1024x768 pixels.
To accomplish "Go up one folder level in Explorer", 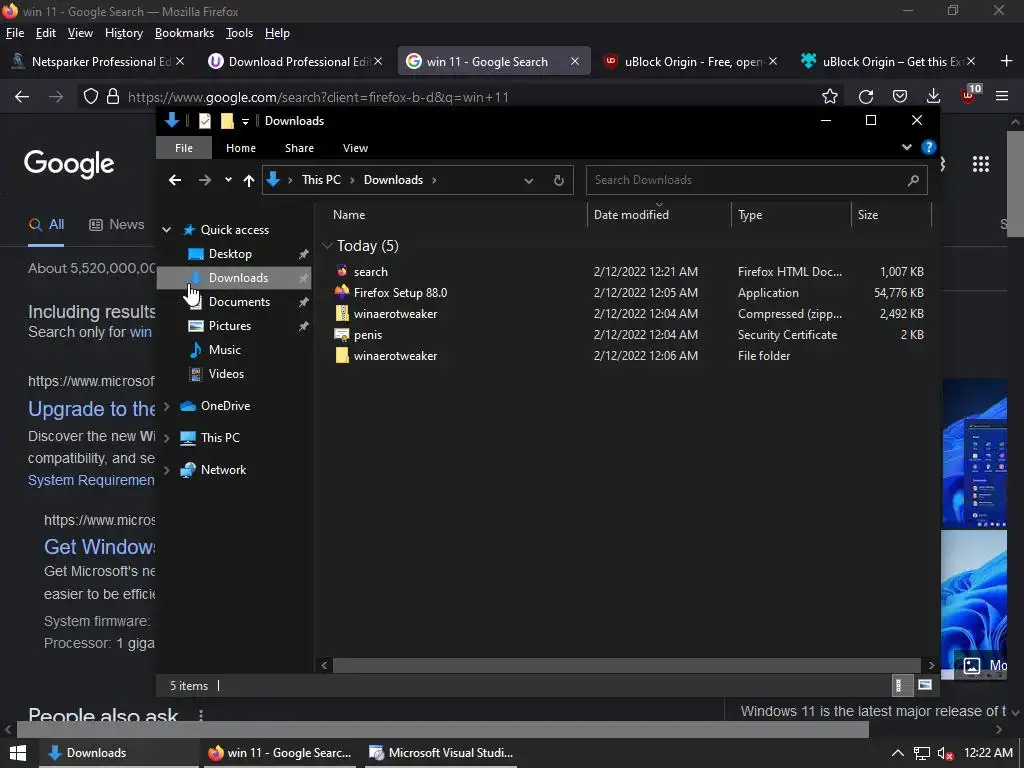I will coord(249,180).
